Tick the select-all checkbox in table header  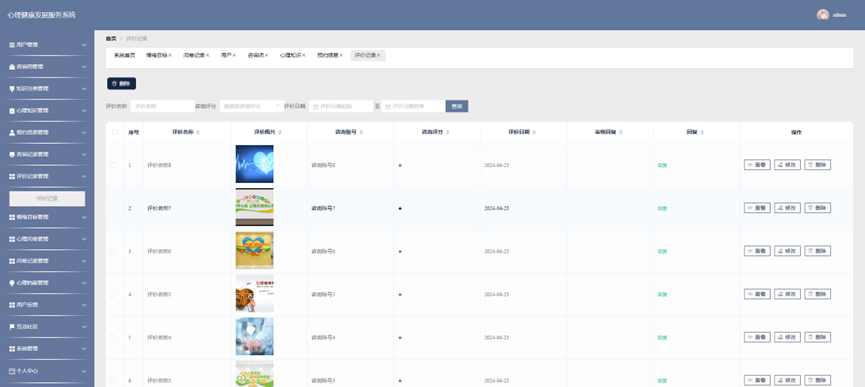[x=115, y=132]
